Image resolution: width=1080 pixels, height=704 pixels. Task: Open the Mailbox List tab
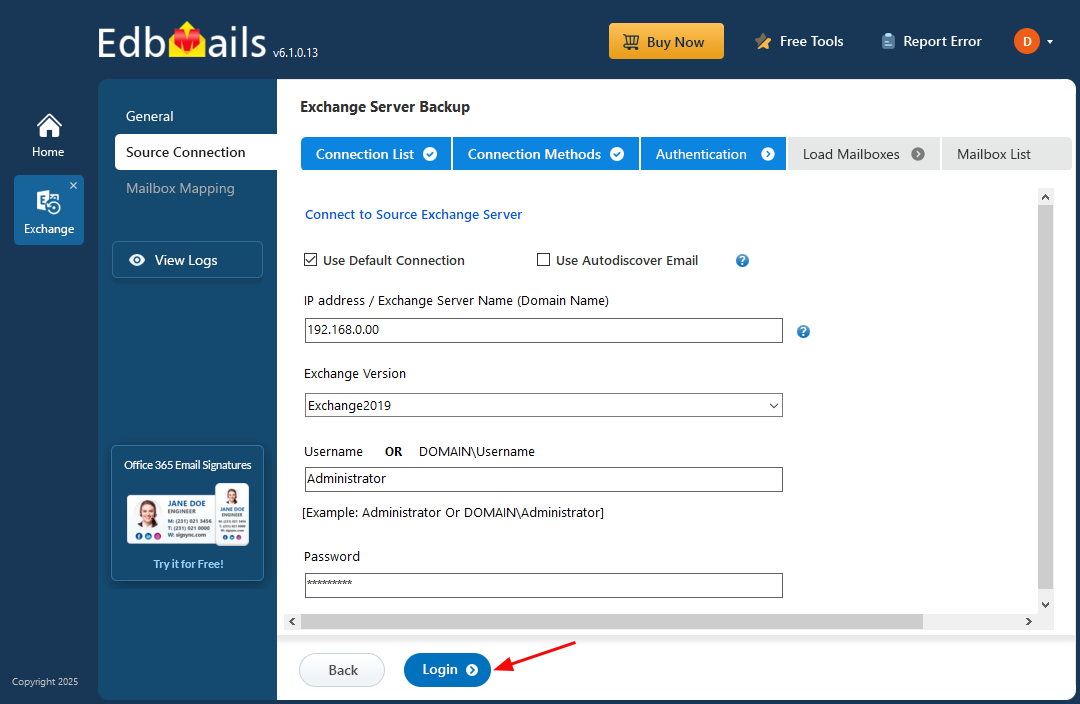(1006, 154)
